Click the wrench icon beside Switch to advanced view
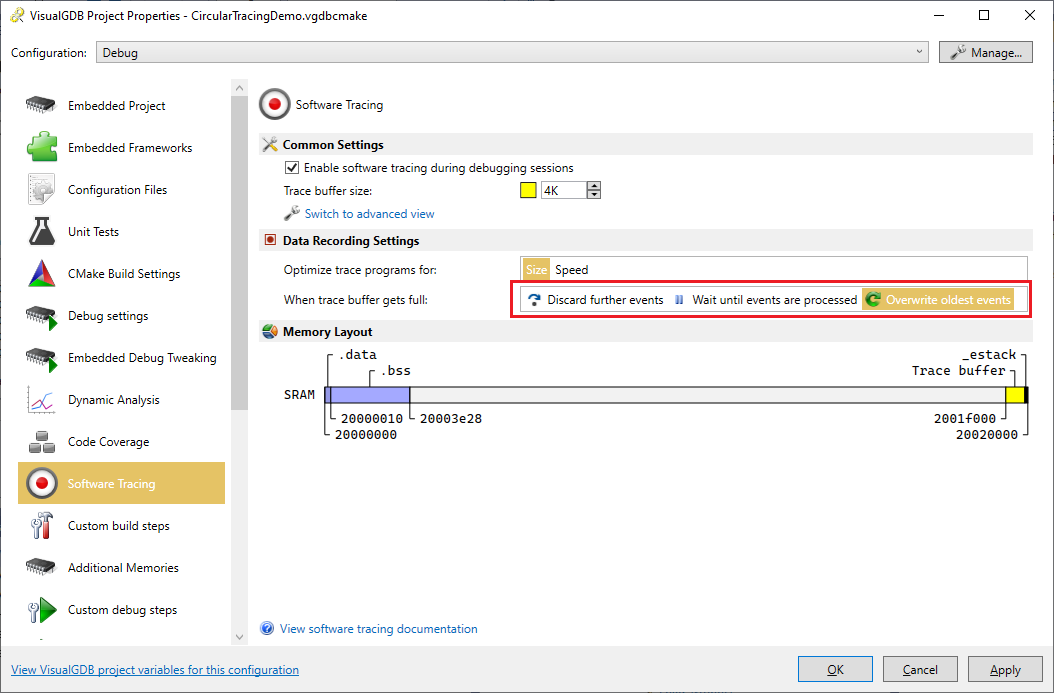Image resolution: width=1054 pixels, height=693 pixels. point(291,213)
